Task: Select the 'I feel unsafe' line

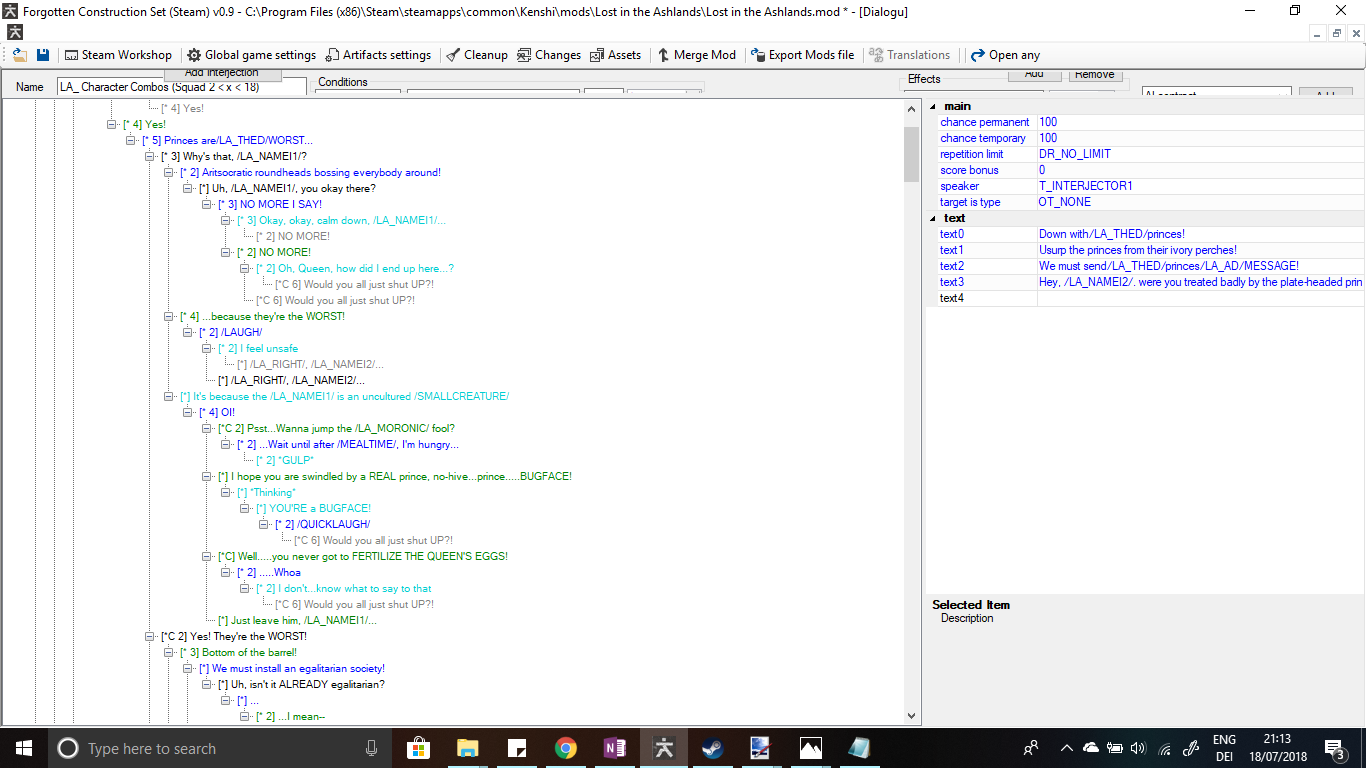Action: (258, 348)
